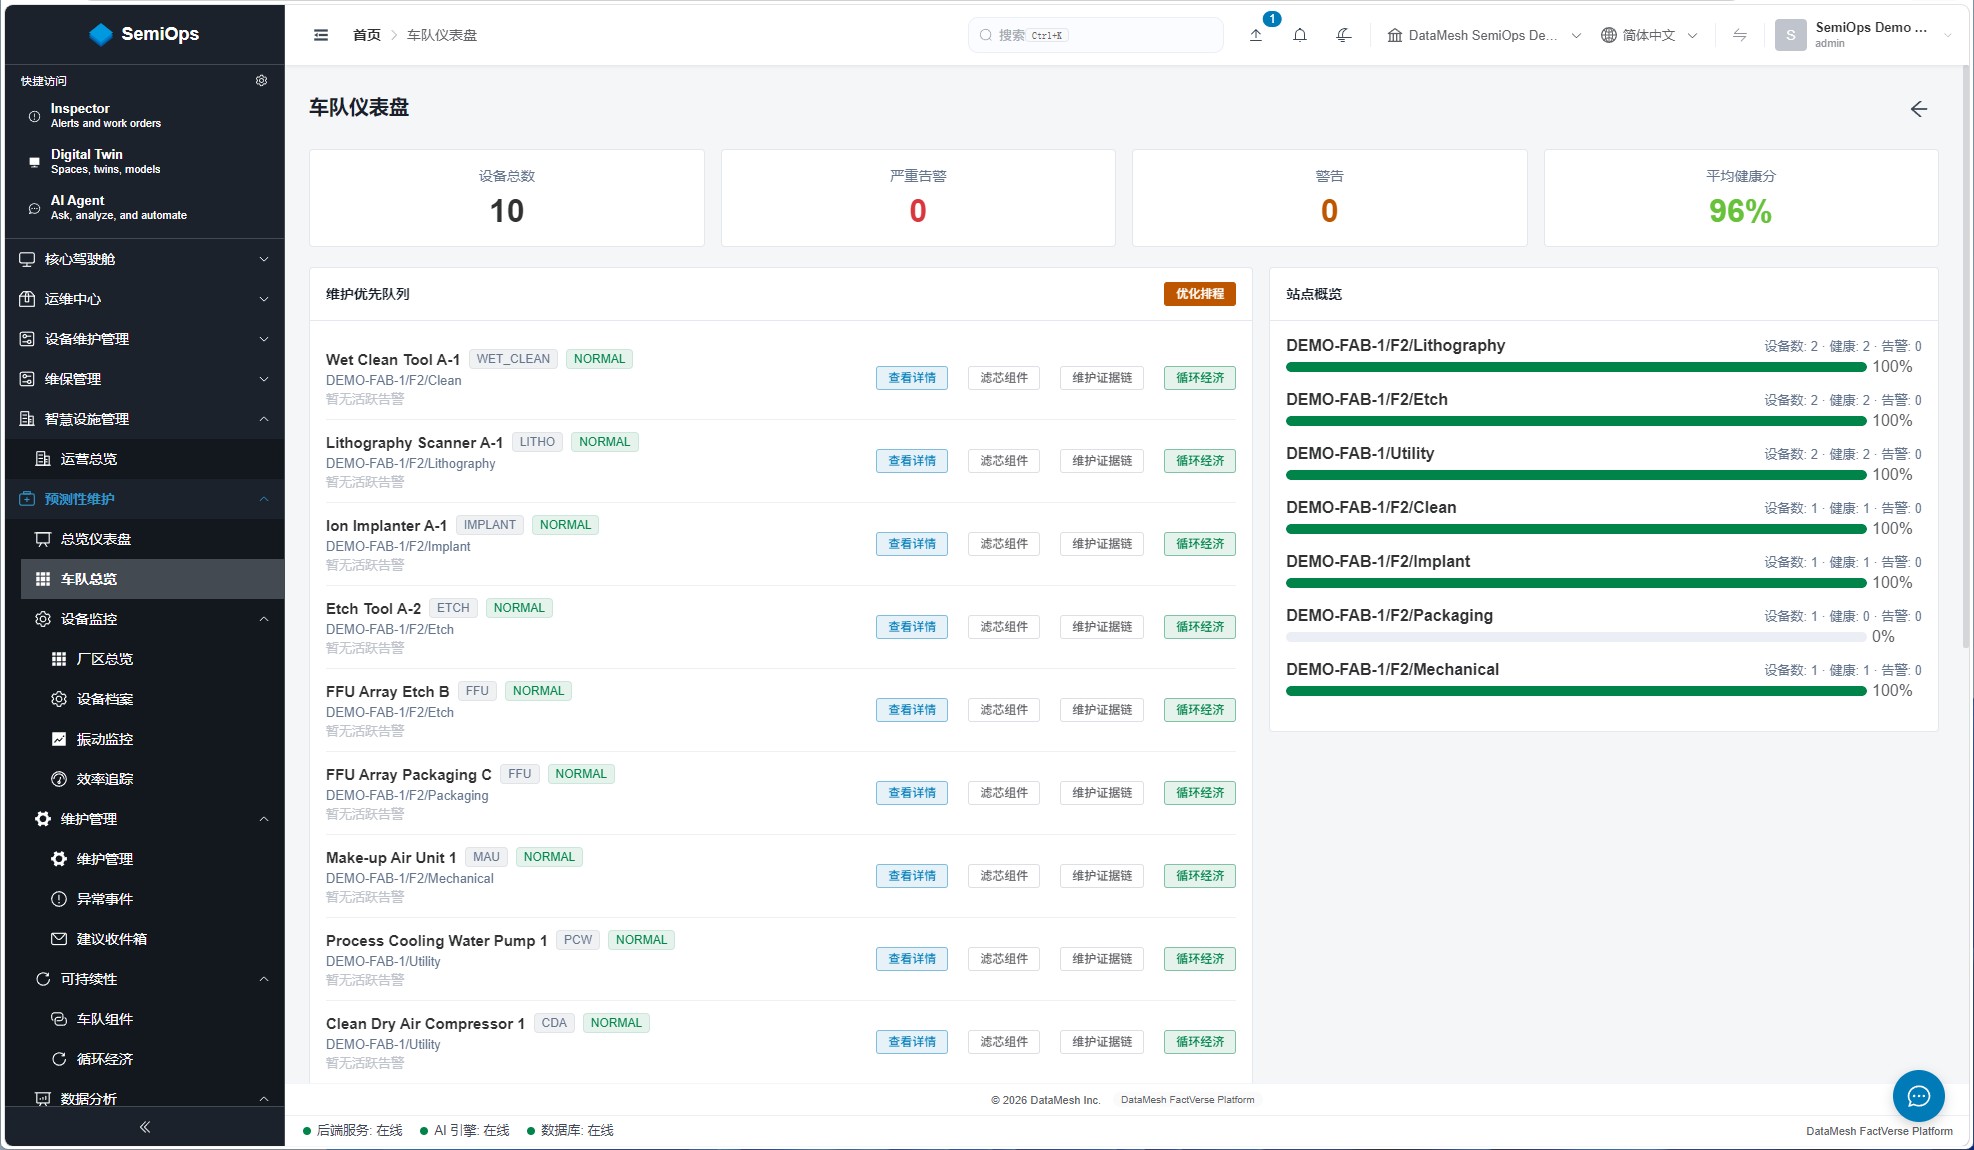Open AI Agent quick access shortcut
1974x1150 pixels.
(x=145, y=208)
